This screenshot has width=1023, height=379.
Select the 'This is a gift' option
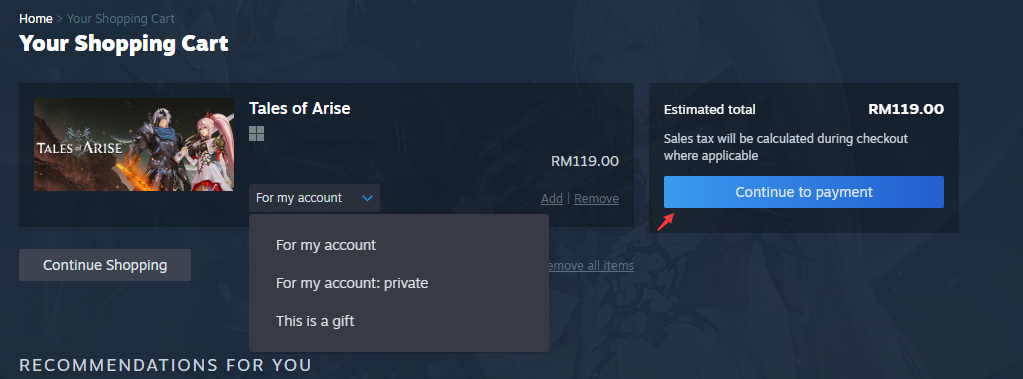(315, 321)
